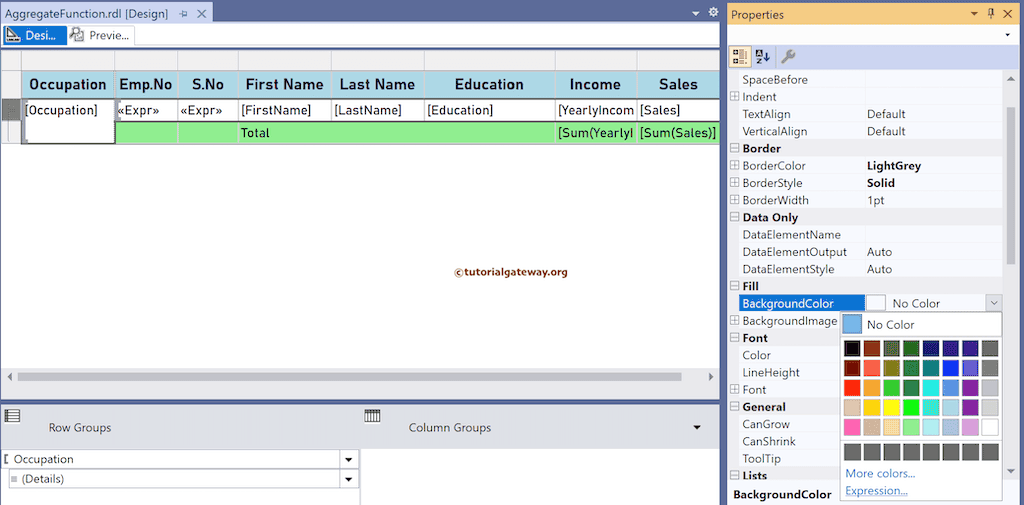
Task: Select the First Name header cell
Action: tap(285, 84)
